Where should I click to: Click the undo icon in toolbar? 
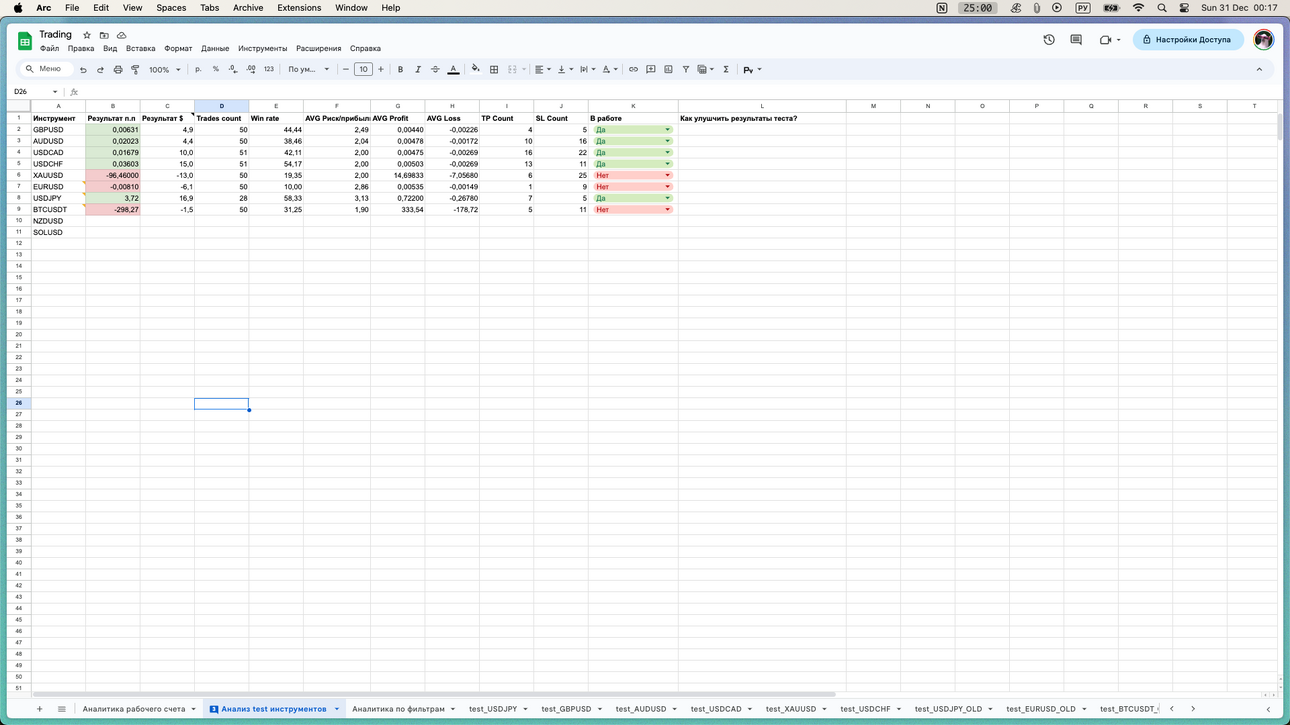[83, 70]
